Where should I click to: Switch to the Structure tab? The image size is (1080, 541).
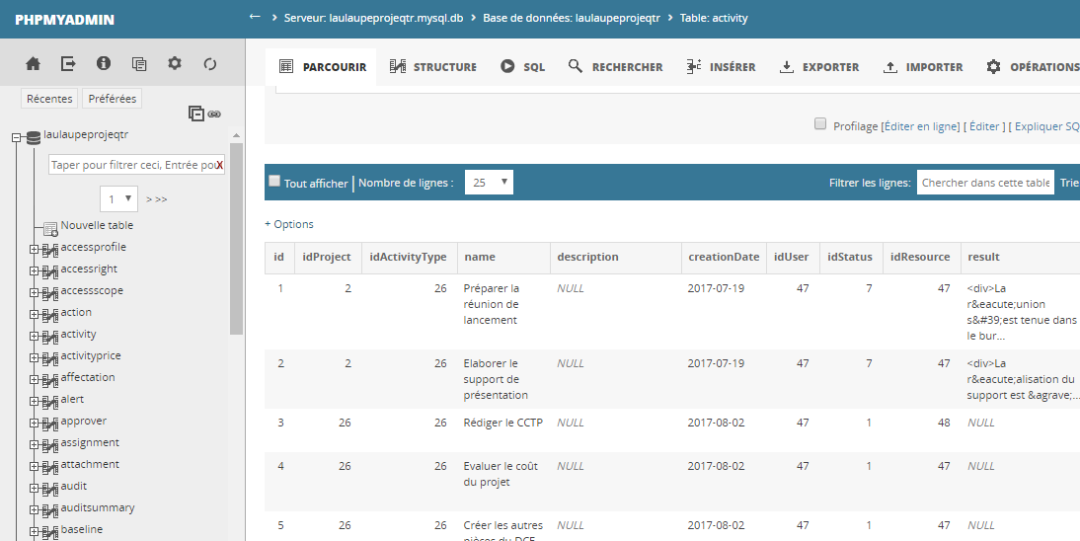[433, 67]
